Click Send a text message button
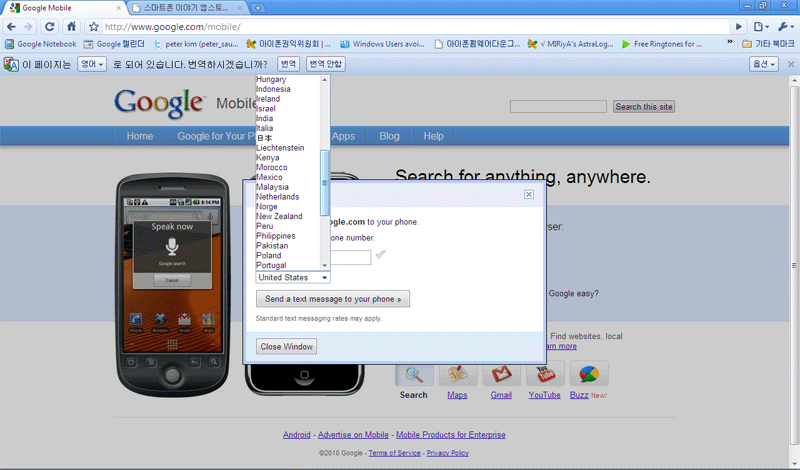Viewport: 800px width, 470px height. [333, 299]
